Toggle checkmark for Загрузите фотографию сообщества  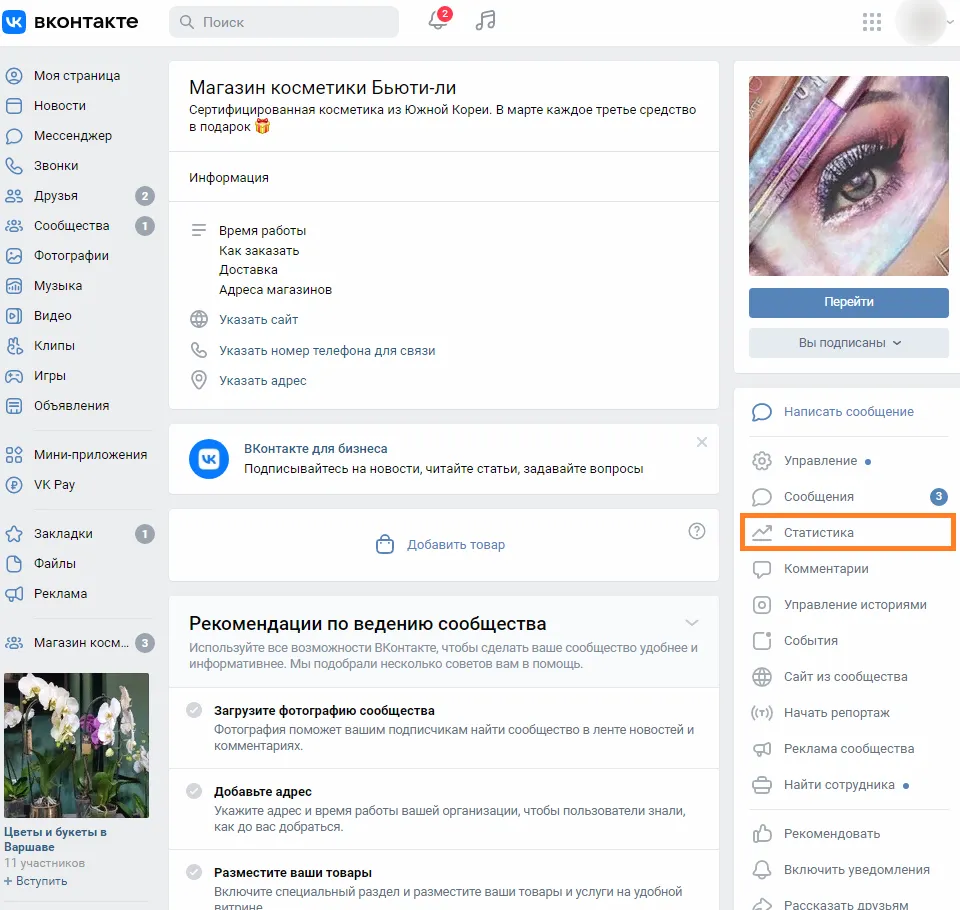[194, 710]
